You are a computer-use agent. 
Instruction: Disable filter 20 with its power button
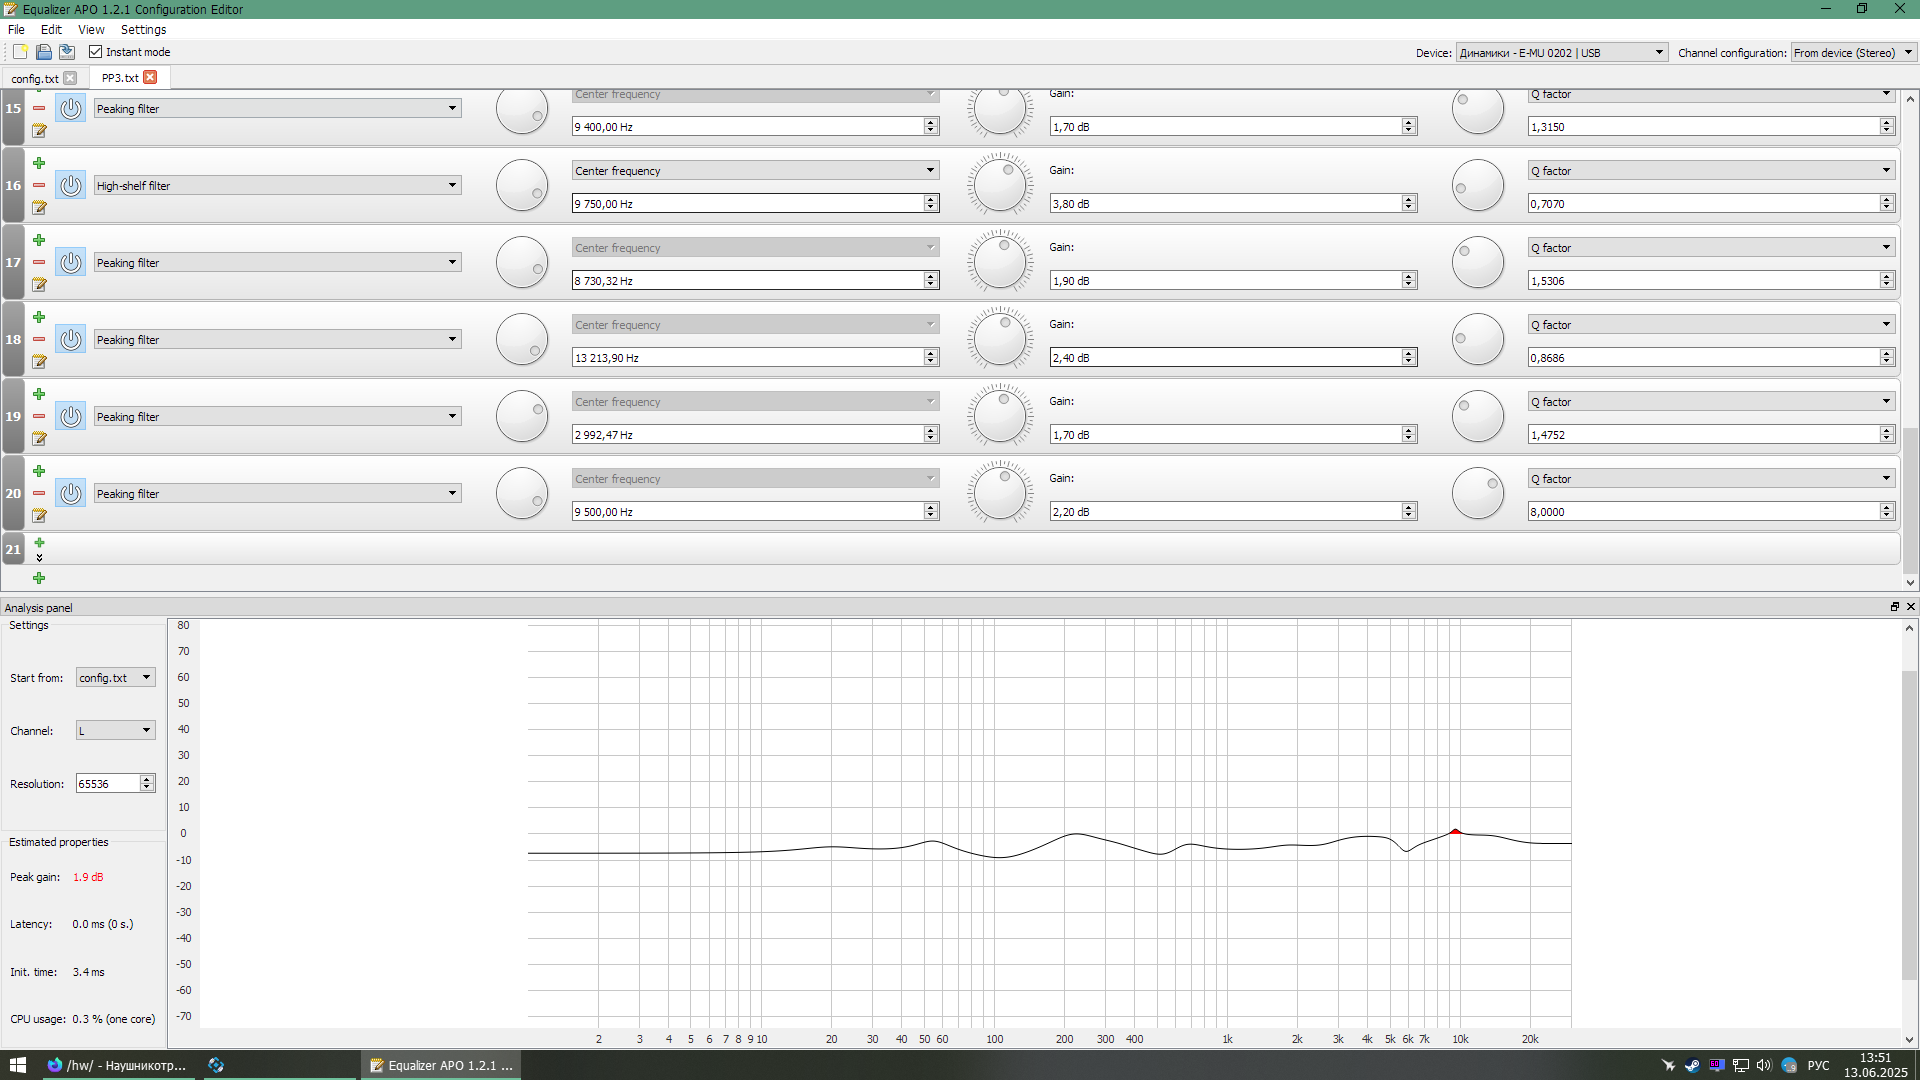point(70,494)
